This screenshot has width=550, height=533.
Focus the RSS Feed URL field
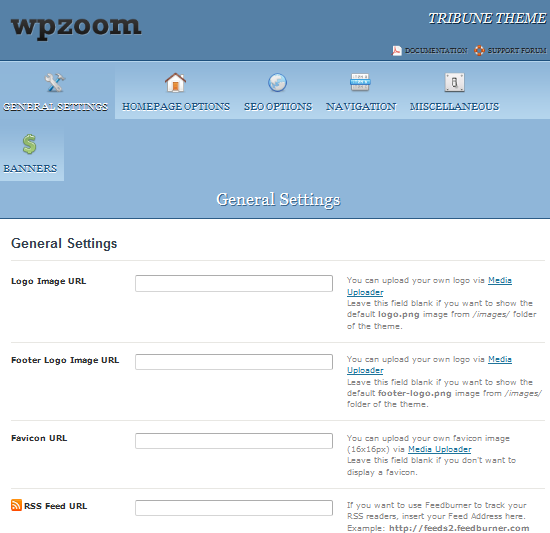pyautogui.click(x=234, y=508)
